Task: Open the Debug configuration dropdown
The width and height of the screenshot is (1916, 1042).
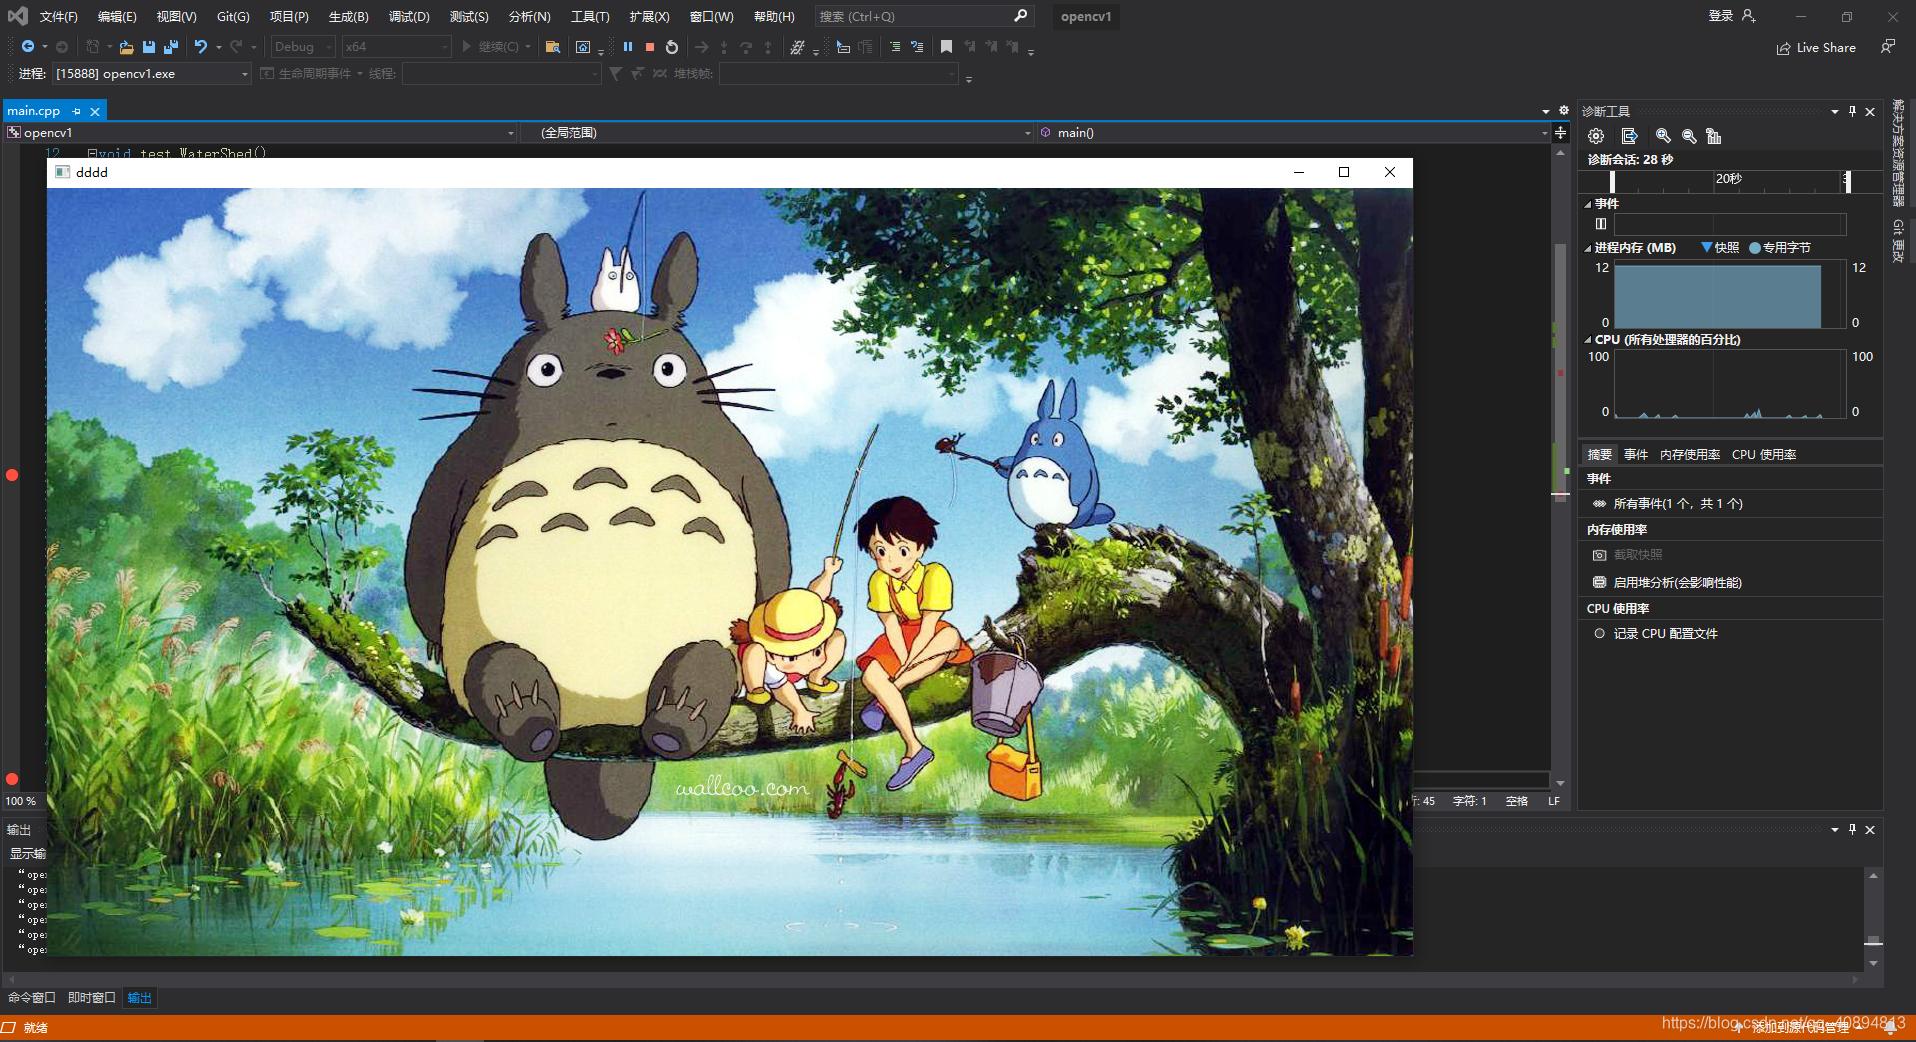Action: pyautogui.click(x=303, y=46)
